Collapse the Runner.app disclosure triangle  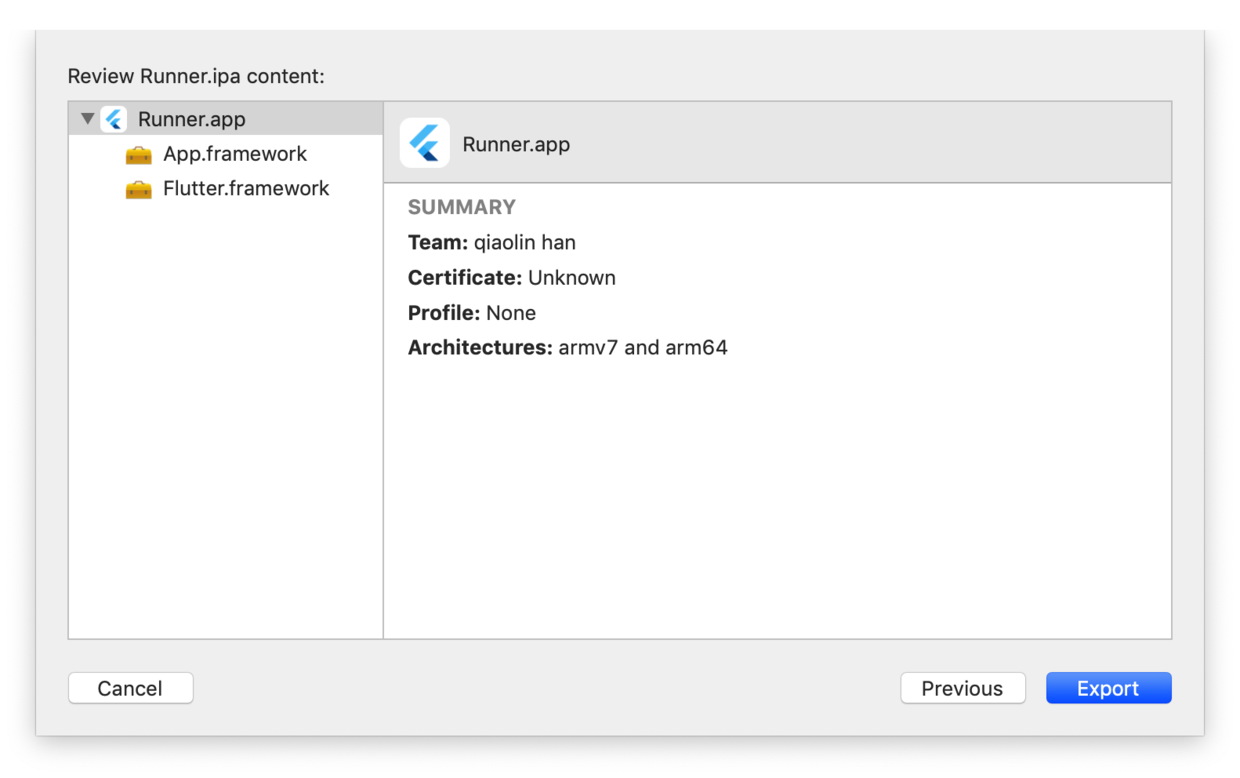click(x=87, y=119)
